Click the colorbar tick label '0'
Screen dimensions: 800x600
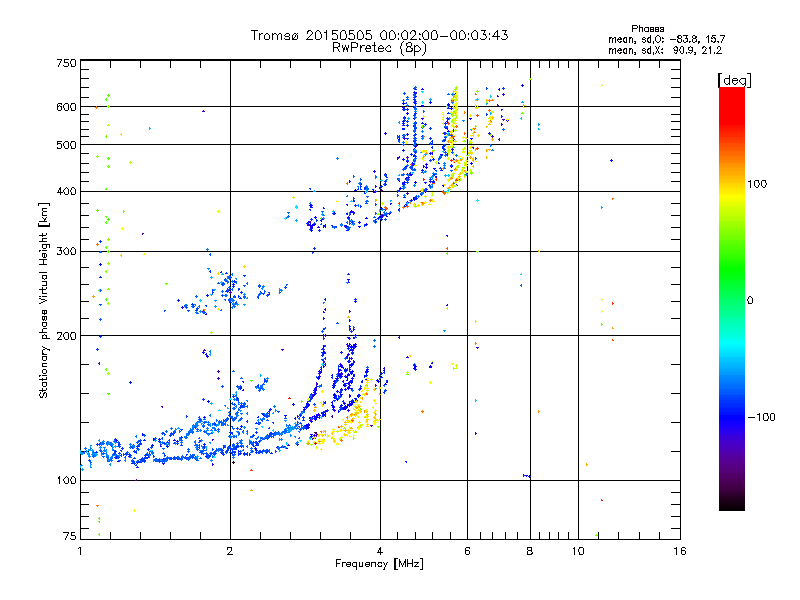[x=750, y=301]
